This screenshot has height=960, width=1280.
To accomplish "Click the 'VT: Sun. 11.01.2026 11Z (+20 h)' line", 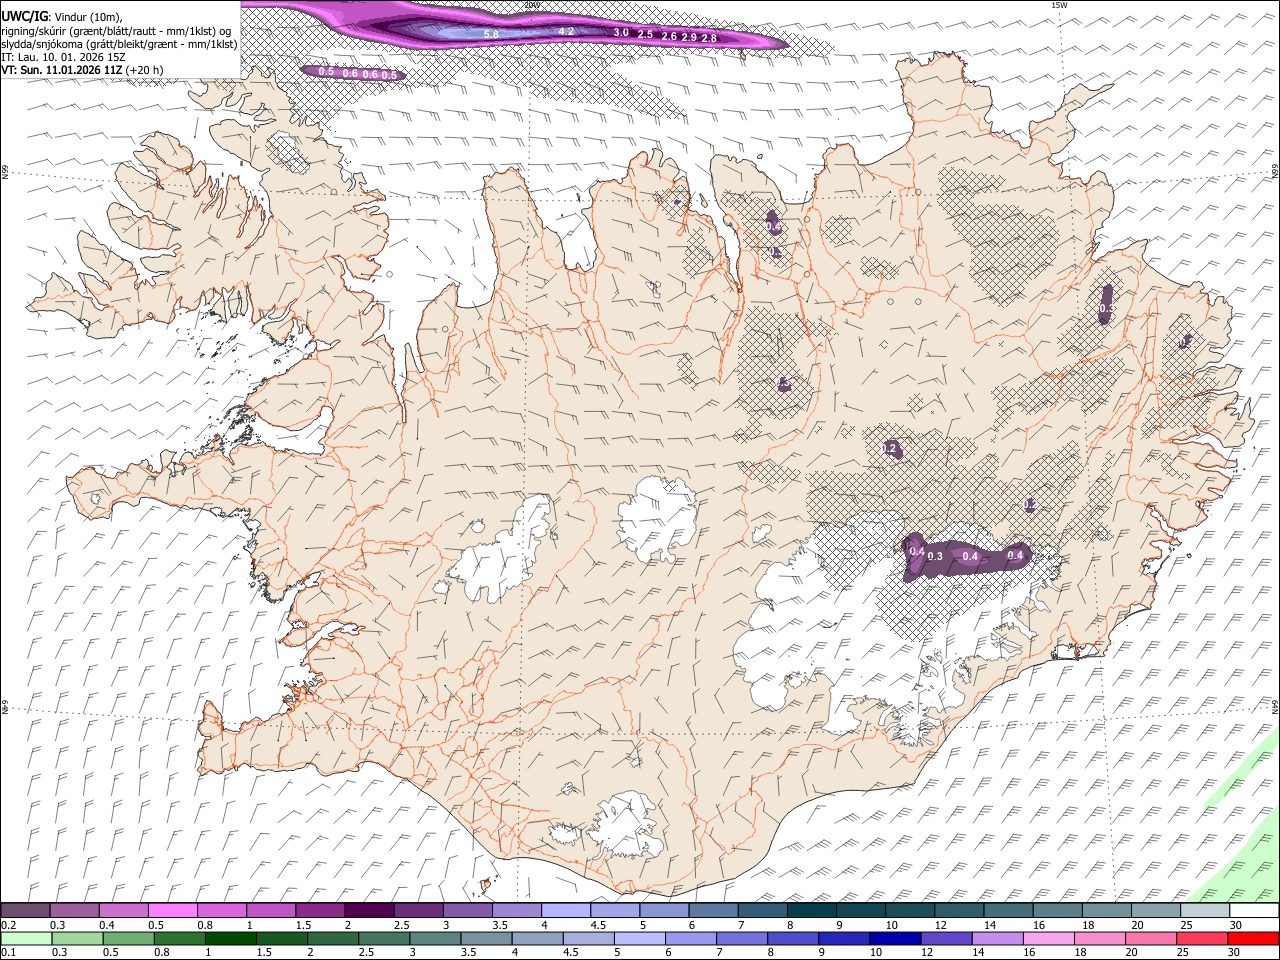I will [82, 70].
